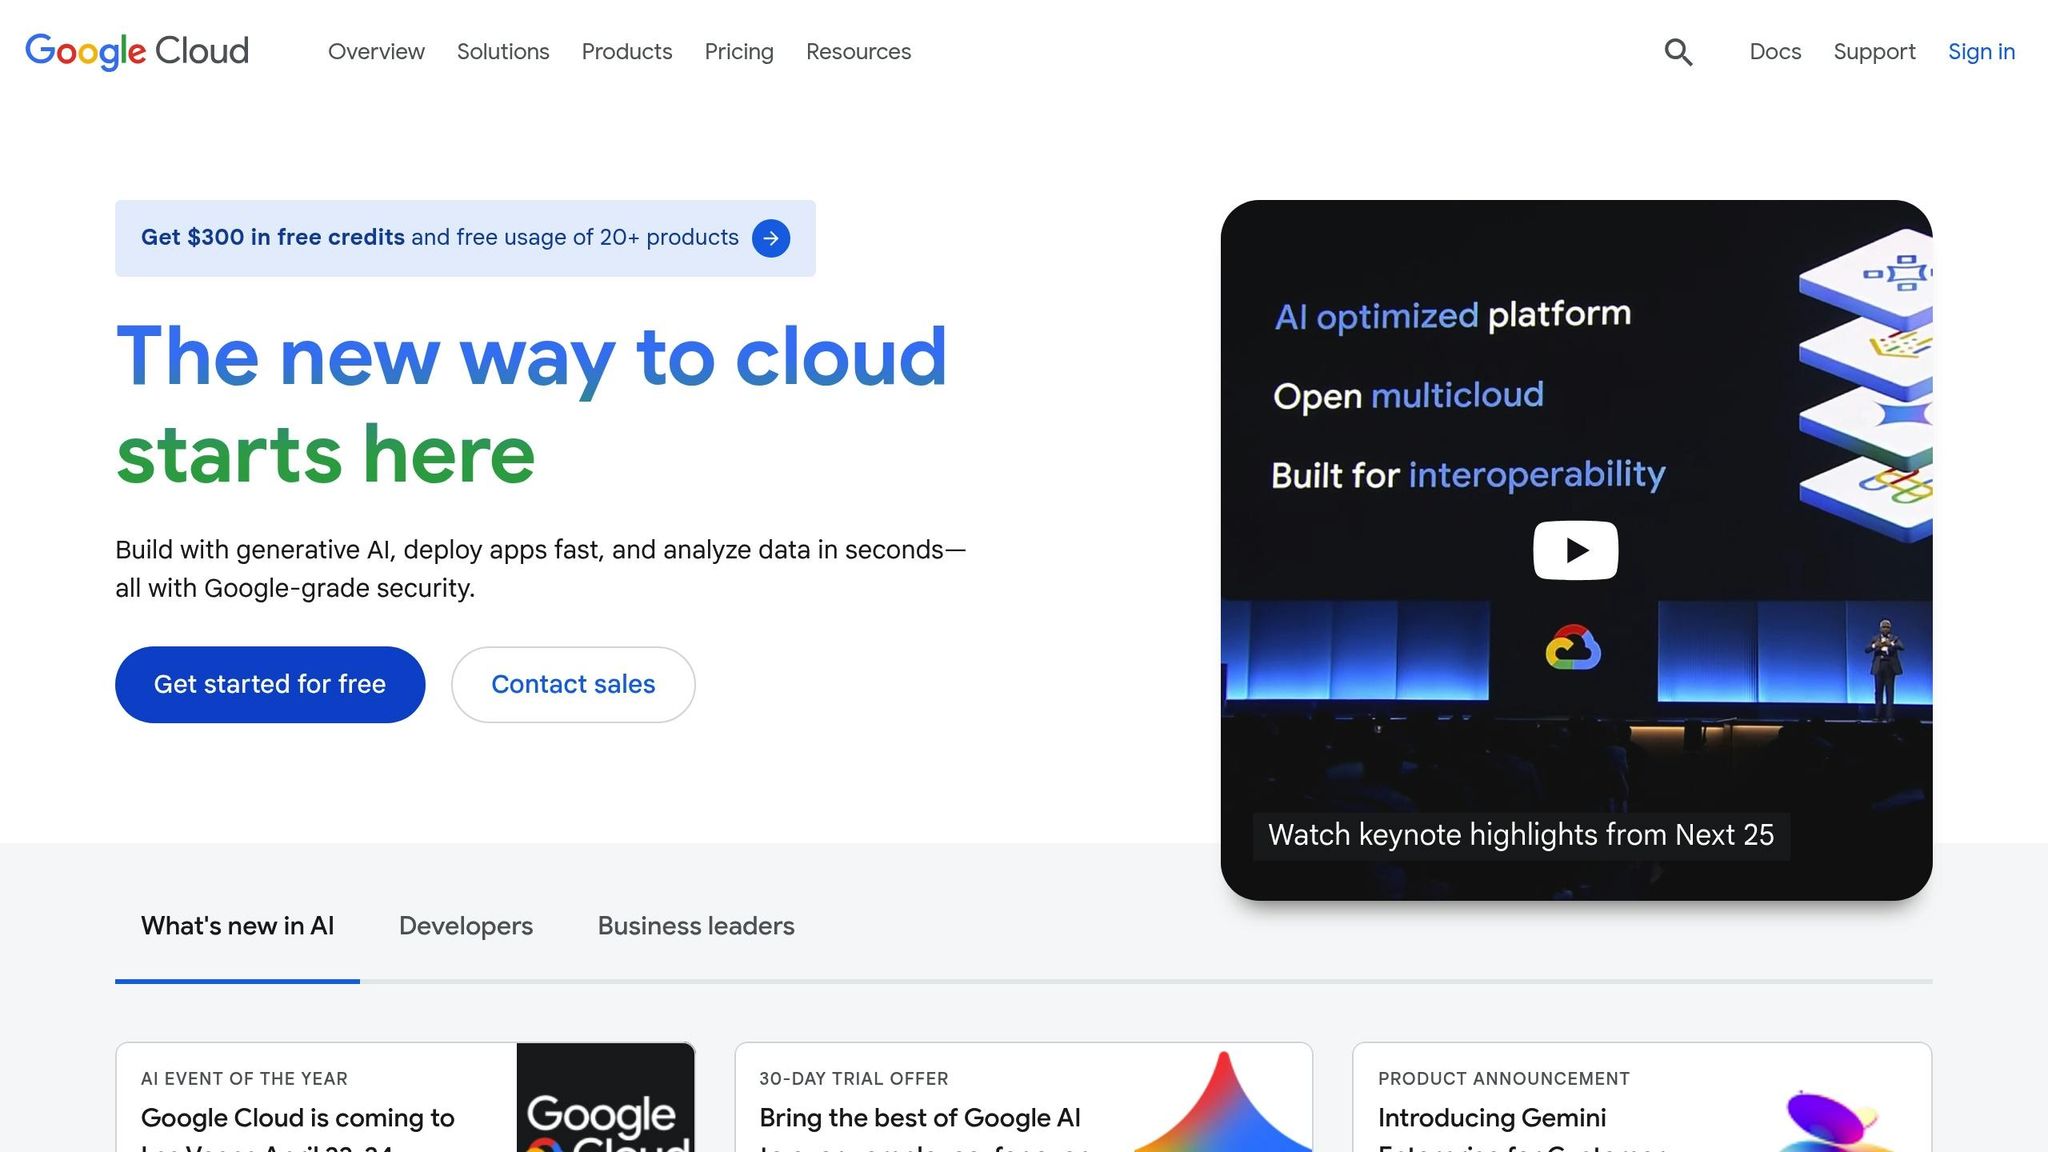Screen dimensions: 2048x1152
Task: Open the Products menu
Action: pos(626,52)
